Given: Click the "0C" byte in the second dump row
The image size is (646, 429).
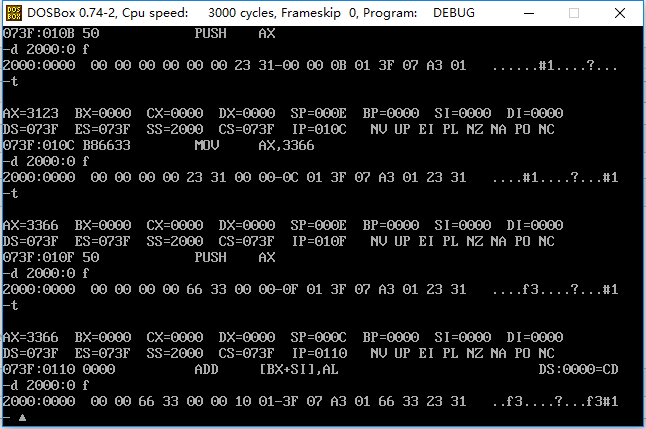Looking at the screenshot, I should [x=290, y=177].
